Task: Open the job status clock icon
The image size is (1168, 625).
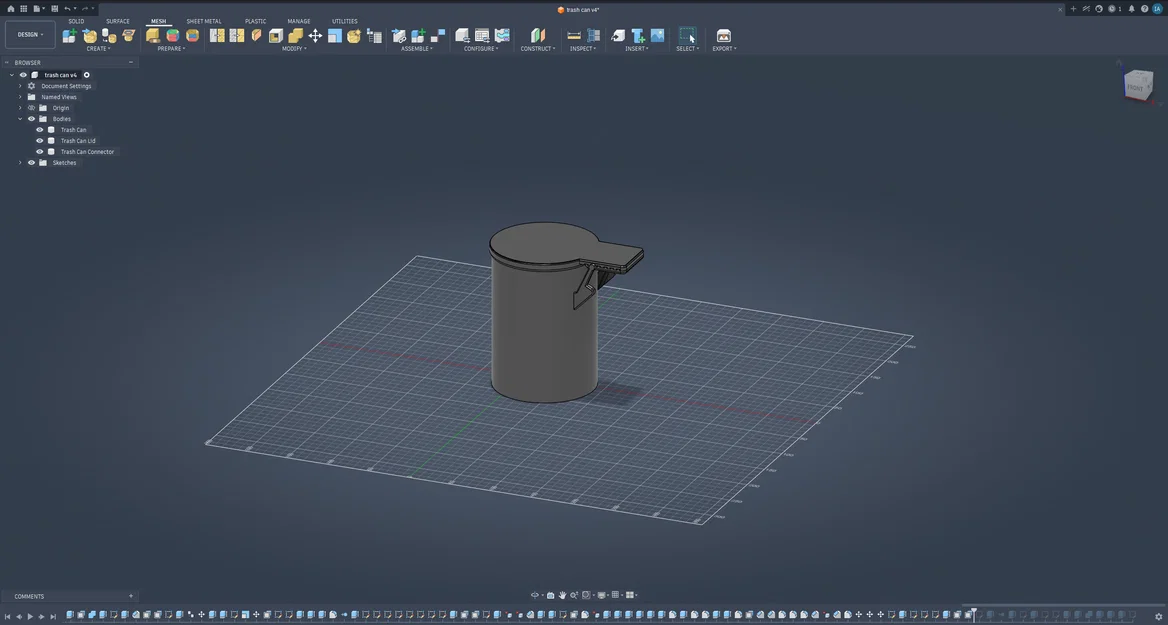Action: pyautogui.click(x=1112, y=9)
